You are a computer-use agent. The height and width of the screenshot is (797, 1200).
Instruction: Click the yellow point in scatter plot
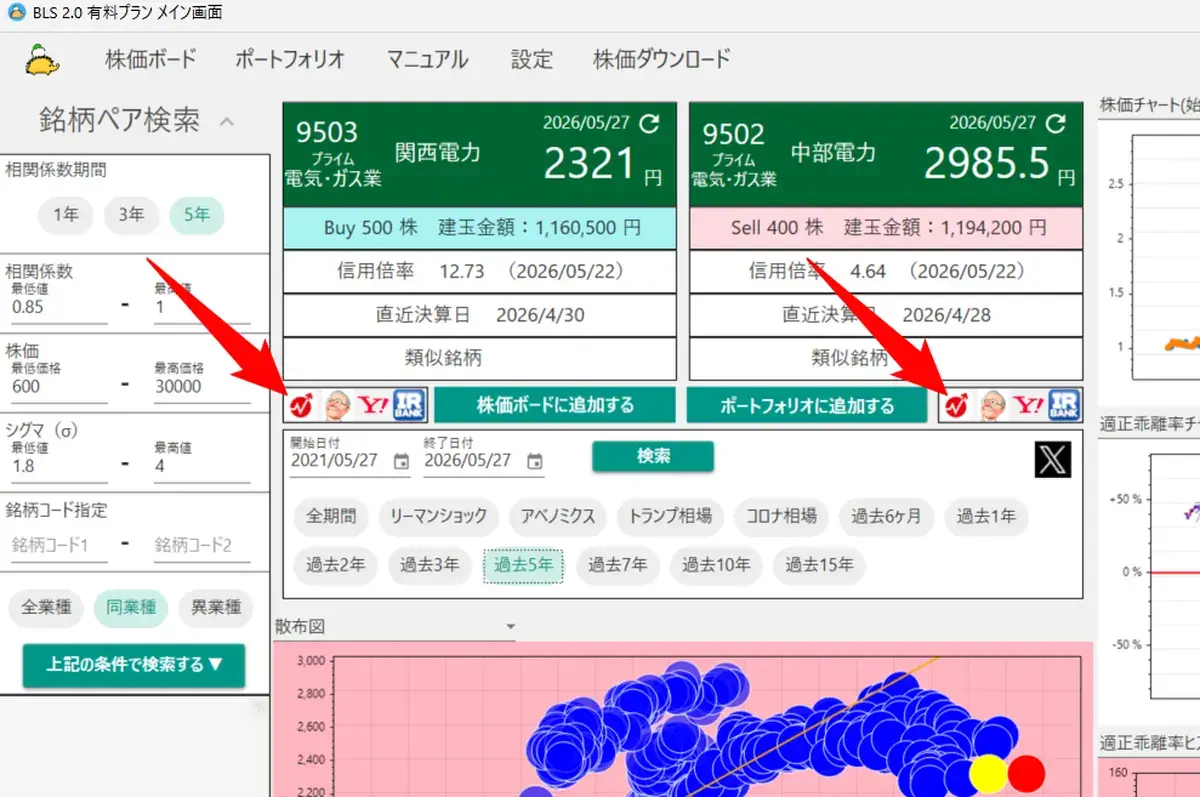click(988, 774)
